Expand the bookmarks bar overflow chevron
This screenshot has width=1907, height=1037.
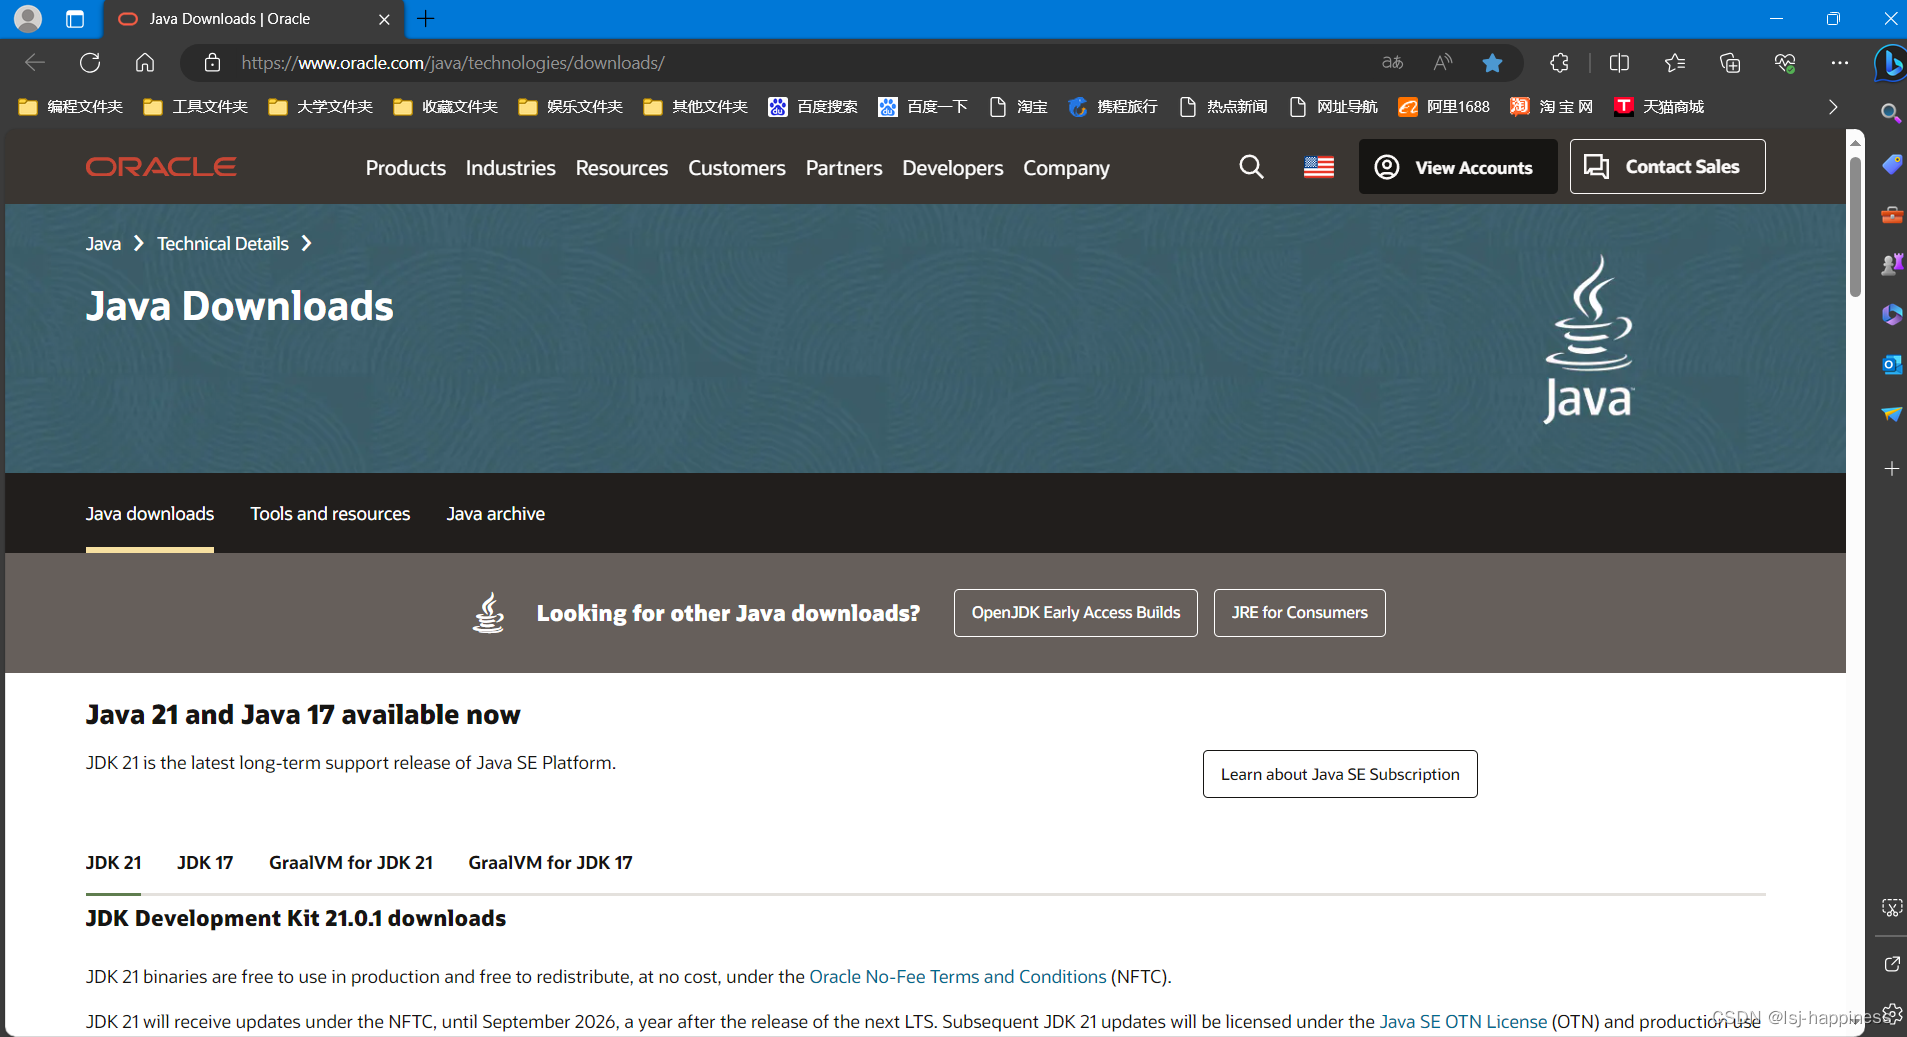[x=1833, y=107]
